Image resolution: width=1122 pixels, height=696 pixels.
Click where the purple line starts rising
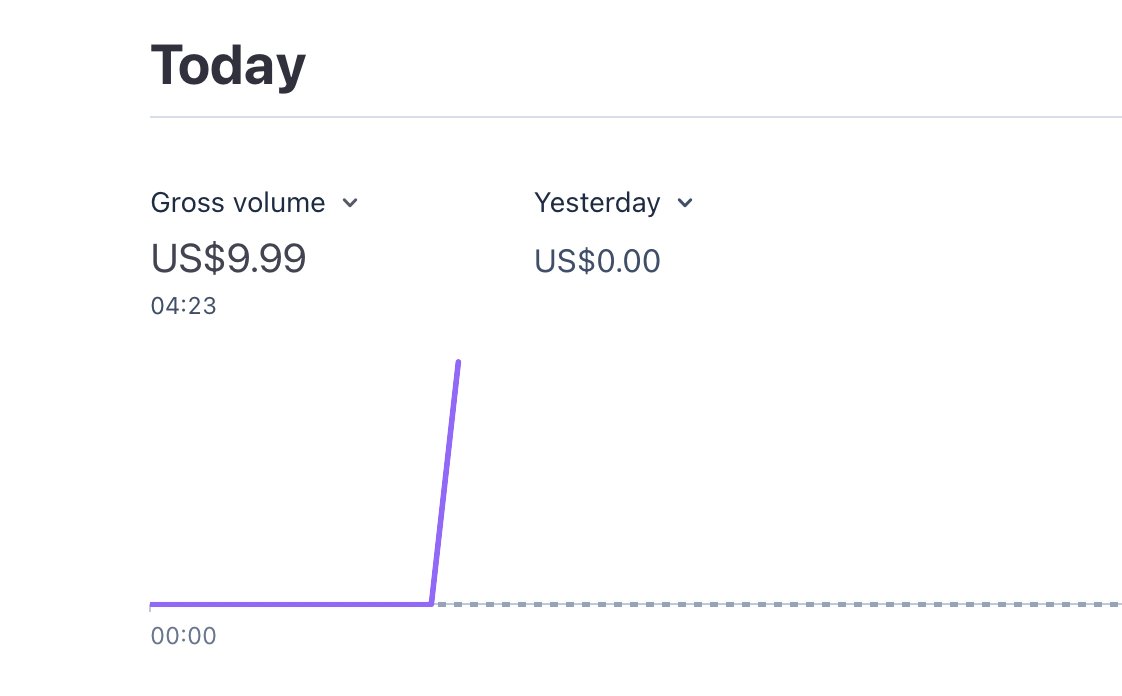[431, 604]
